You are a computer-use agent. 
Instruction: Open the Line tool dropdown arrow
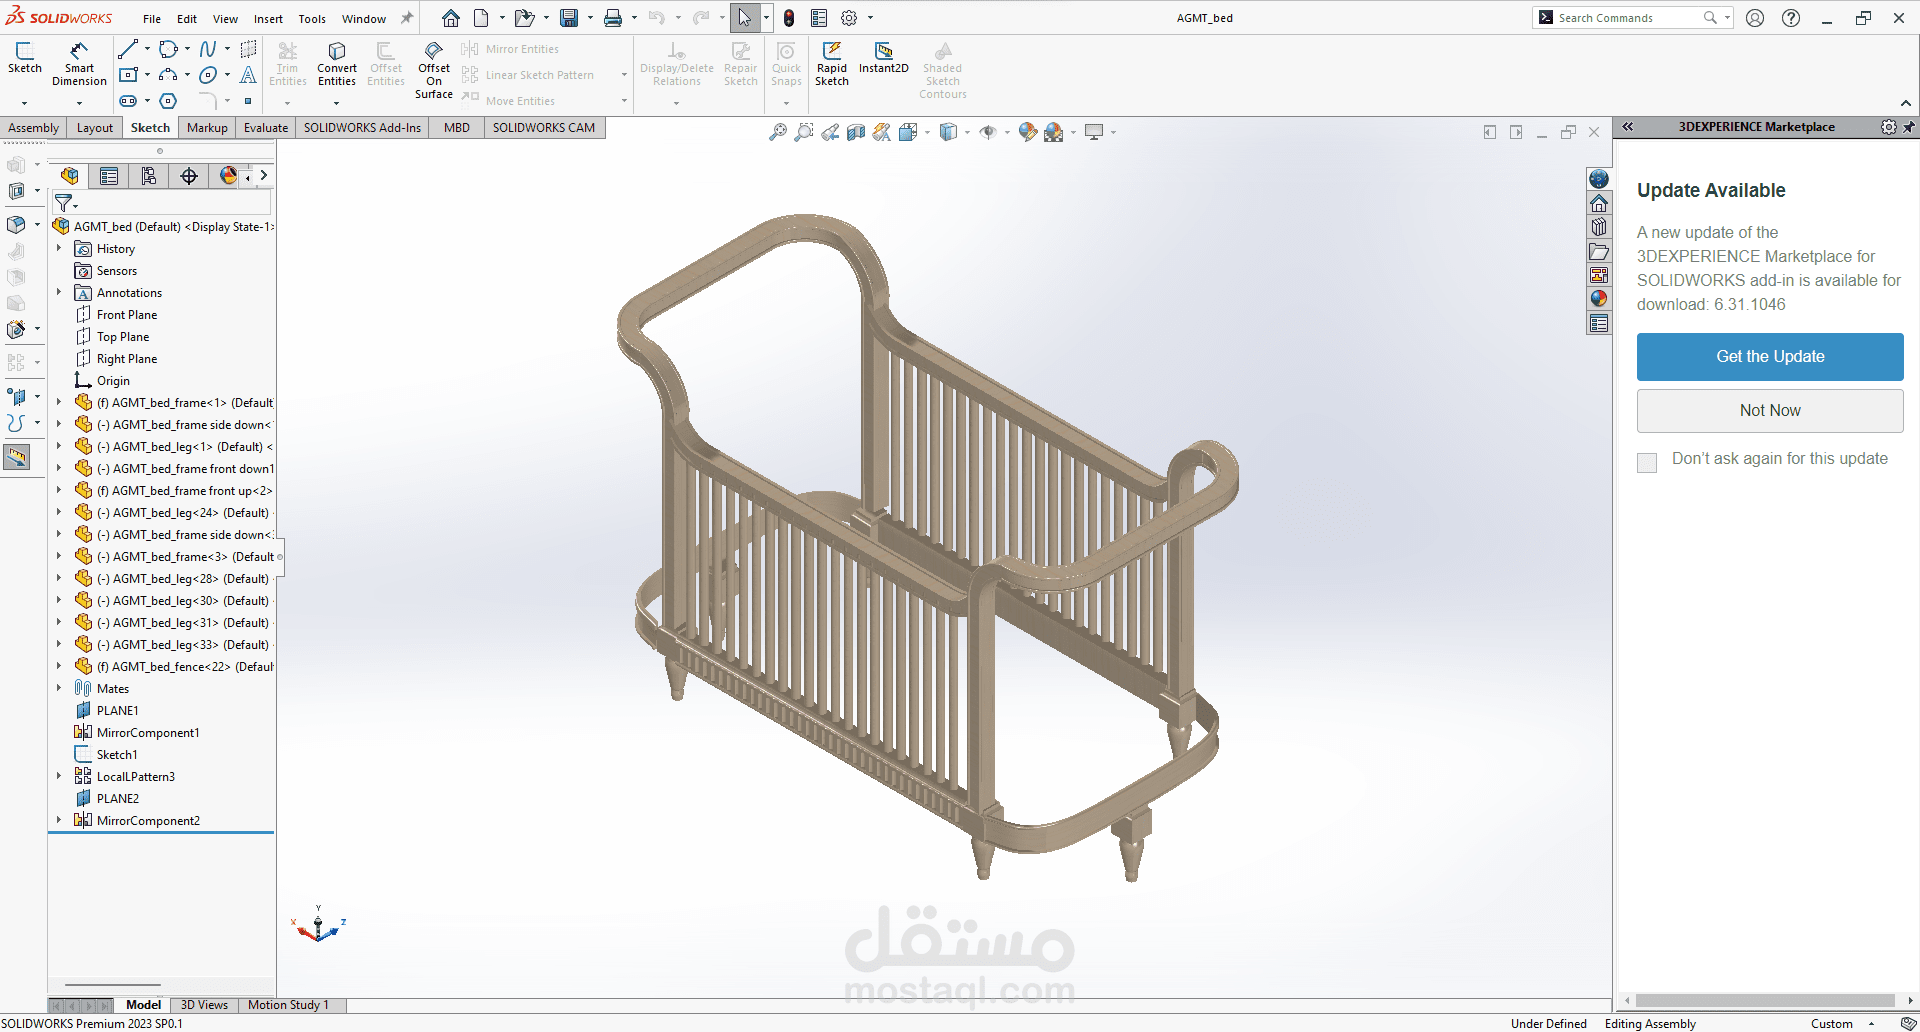(147, 49)
